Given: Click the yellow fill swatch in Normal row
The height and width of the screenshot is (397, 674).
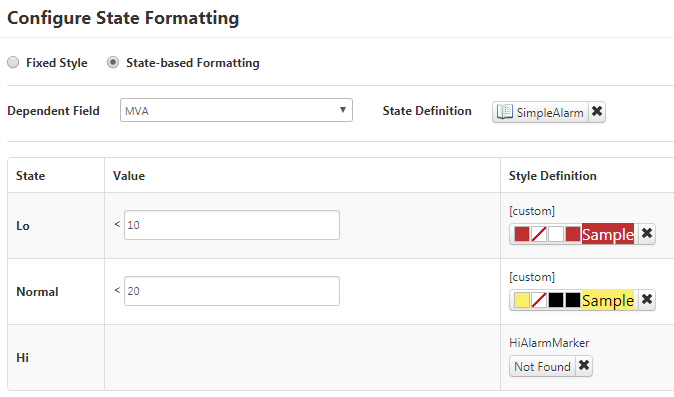Looking at the screenshot, I should 522,300.
